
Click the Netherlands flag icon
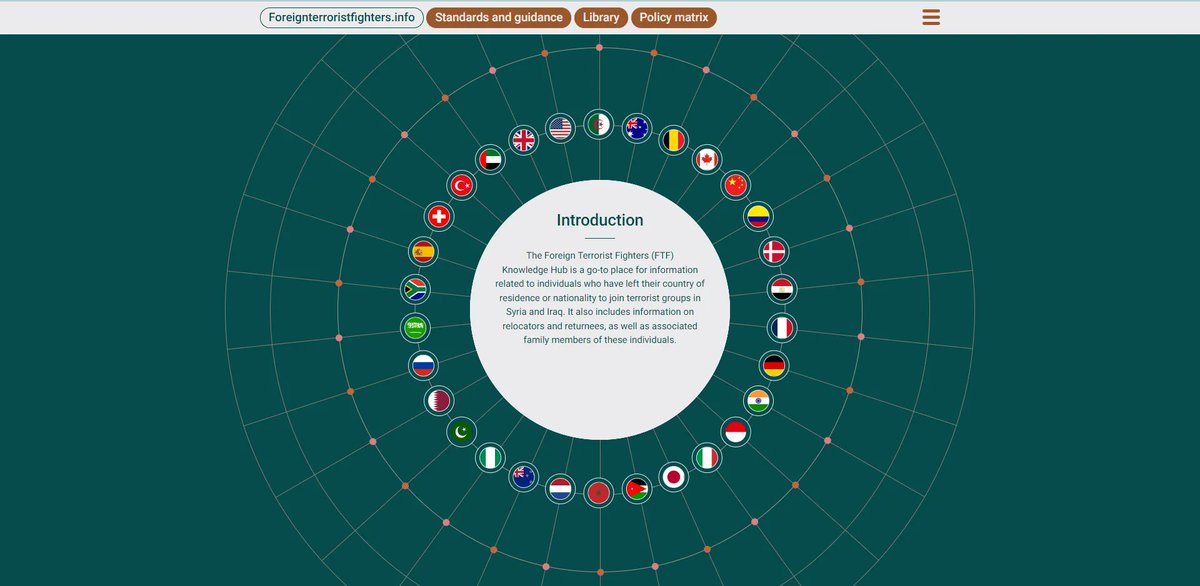click(561, 489)
